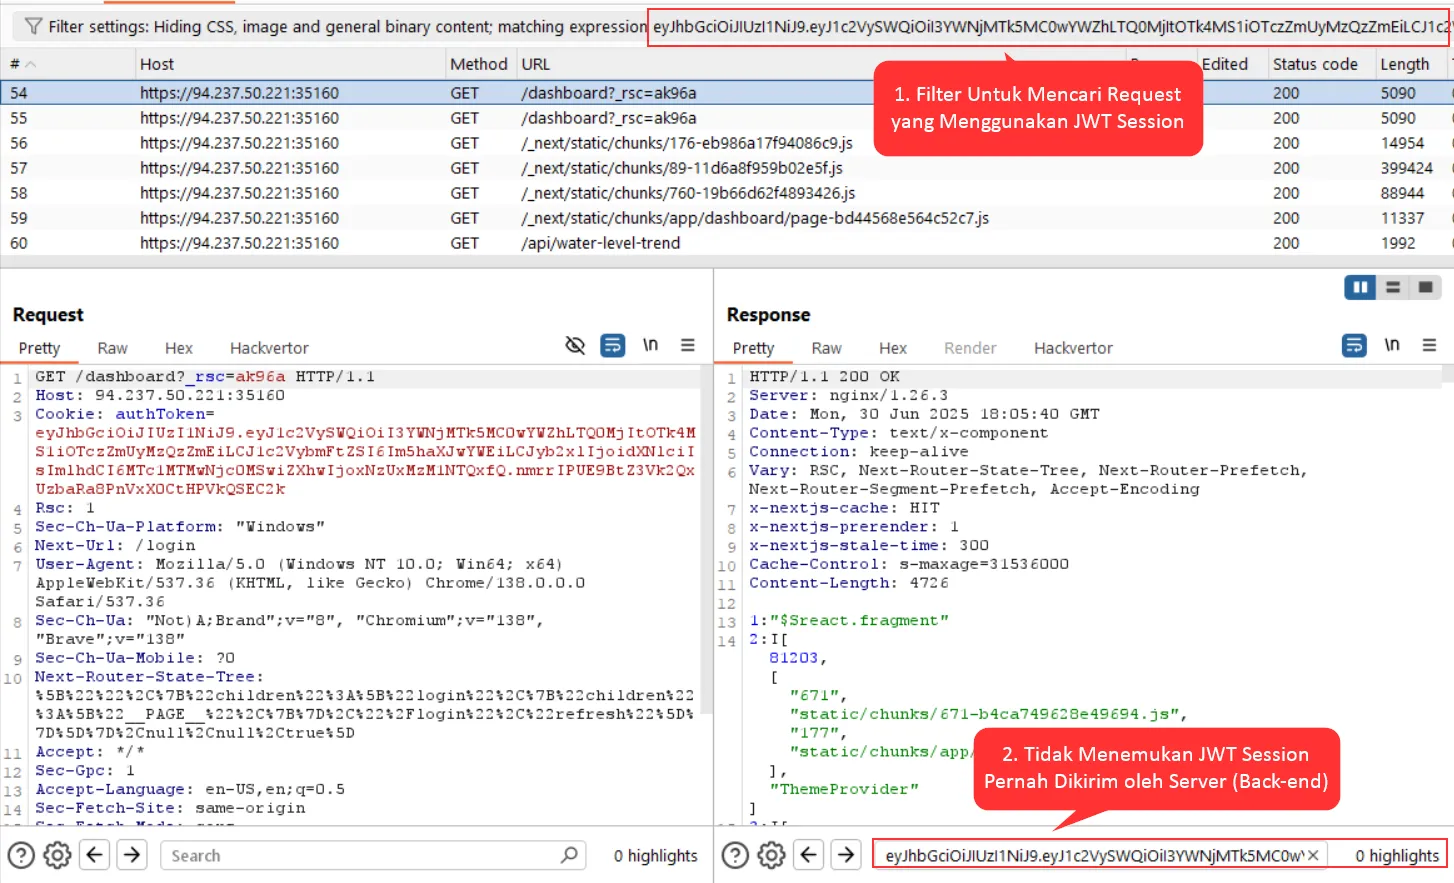Toggle word wrap icon in Request panel
Image resolution: width=1454 pixels, height=883 pixels.
pyautogui.click(x=612, y=345)
